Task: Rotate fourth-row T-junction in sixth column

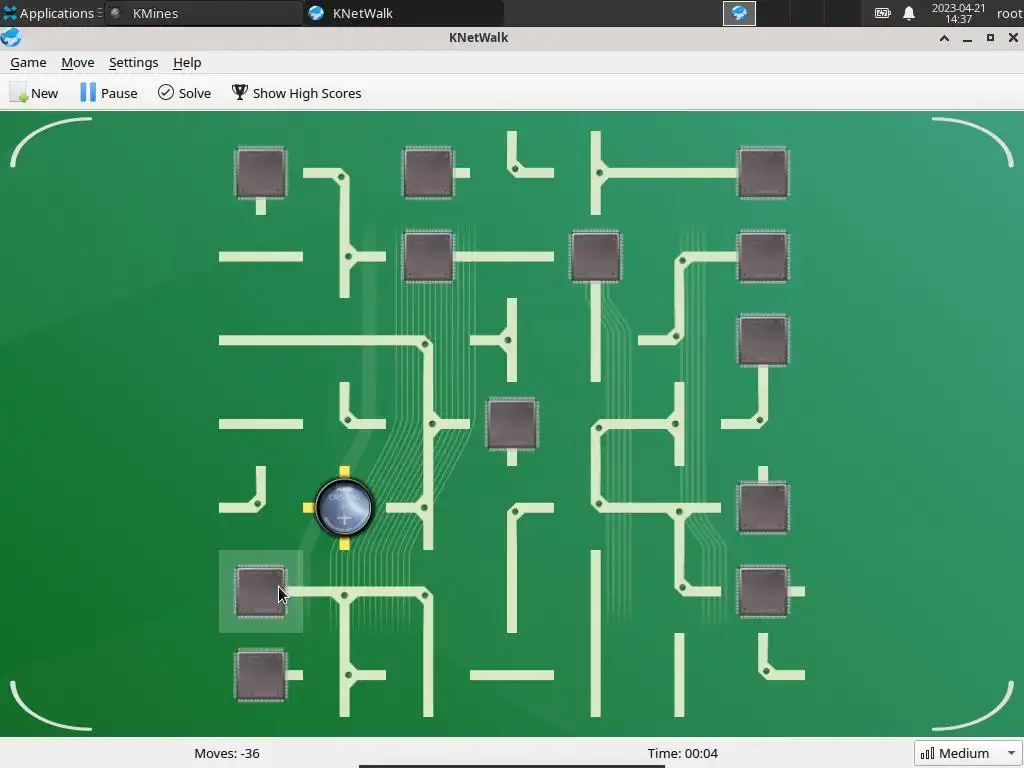Action: click(x=679, y=424)
